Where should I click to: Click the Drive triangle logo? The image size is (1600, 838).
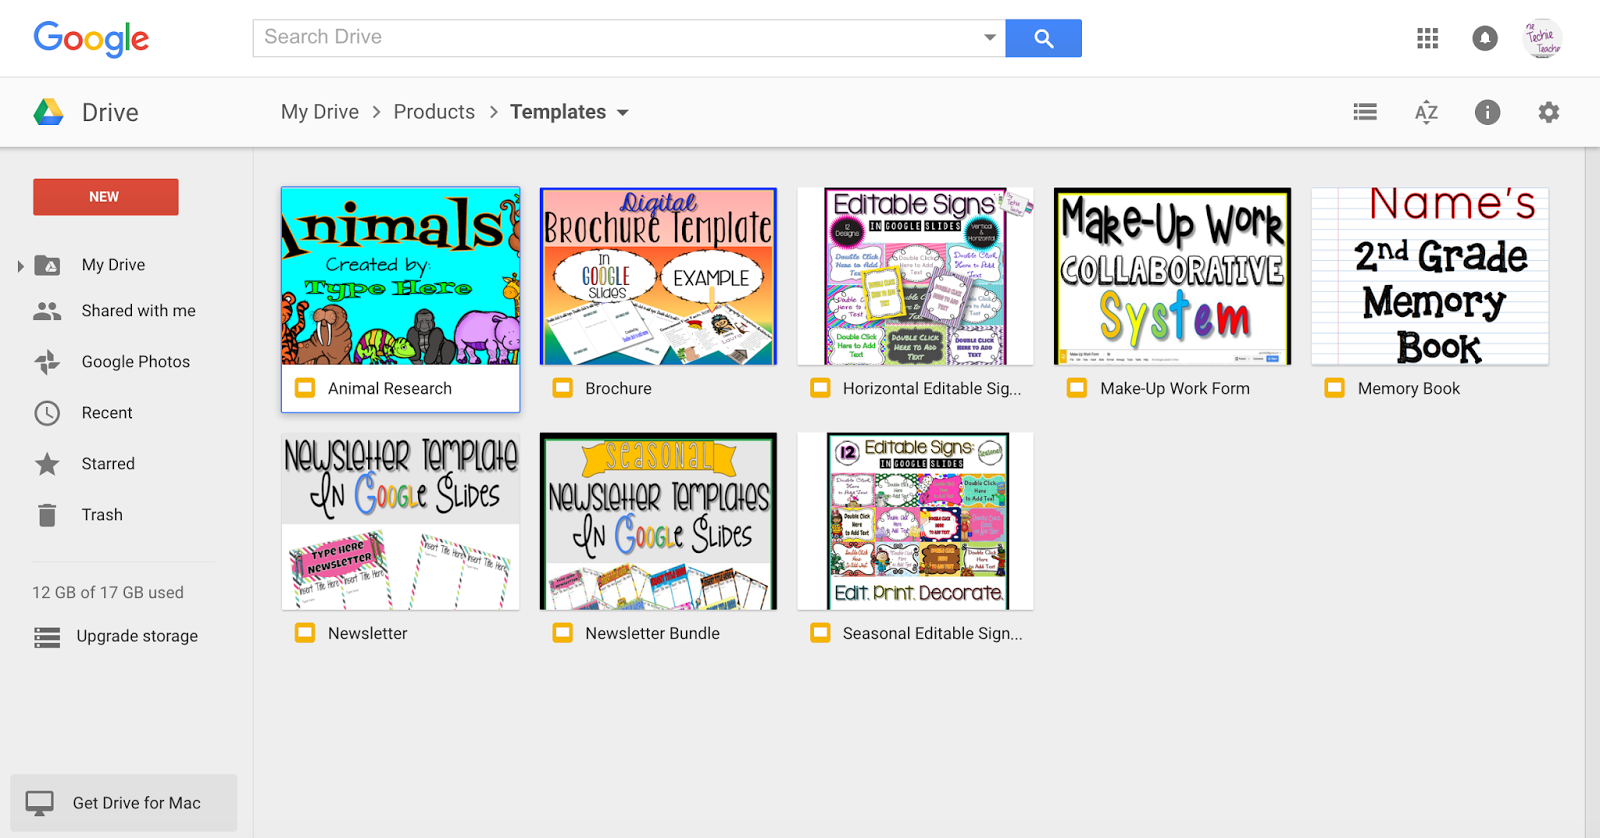(48, 112)
